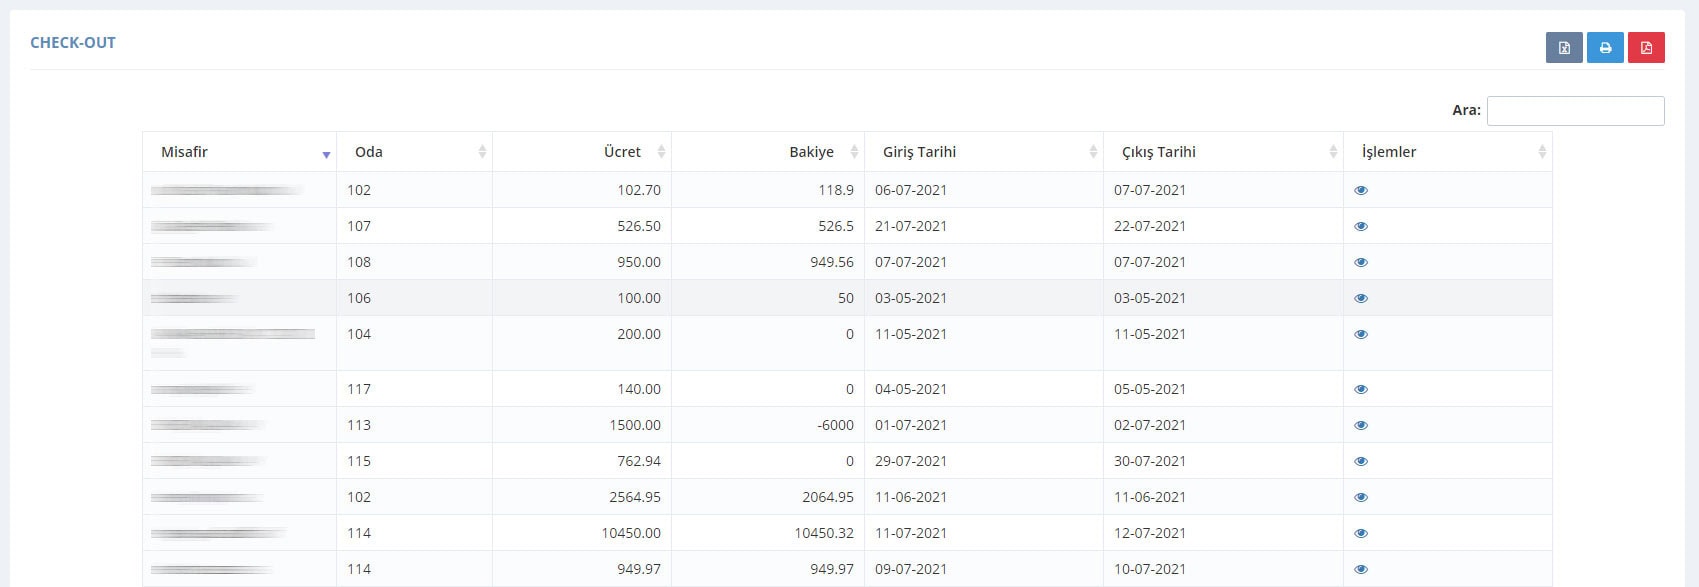Click the check-in date 04-05-2021
The image size is (1699, 587).
[x=911, y=389]
